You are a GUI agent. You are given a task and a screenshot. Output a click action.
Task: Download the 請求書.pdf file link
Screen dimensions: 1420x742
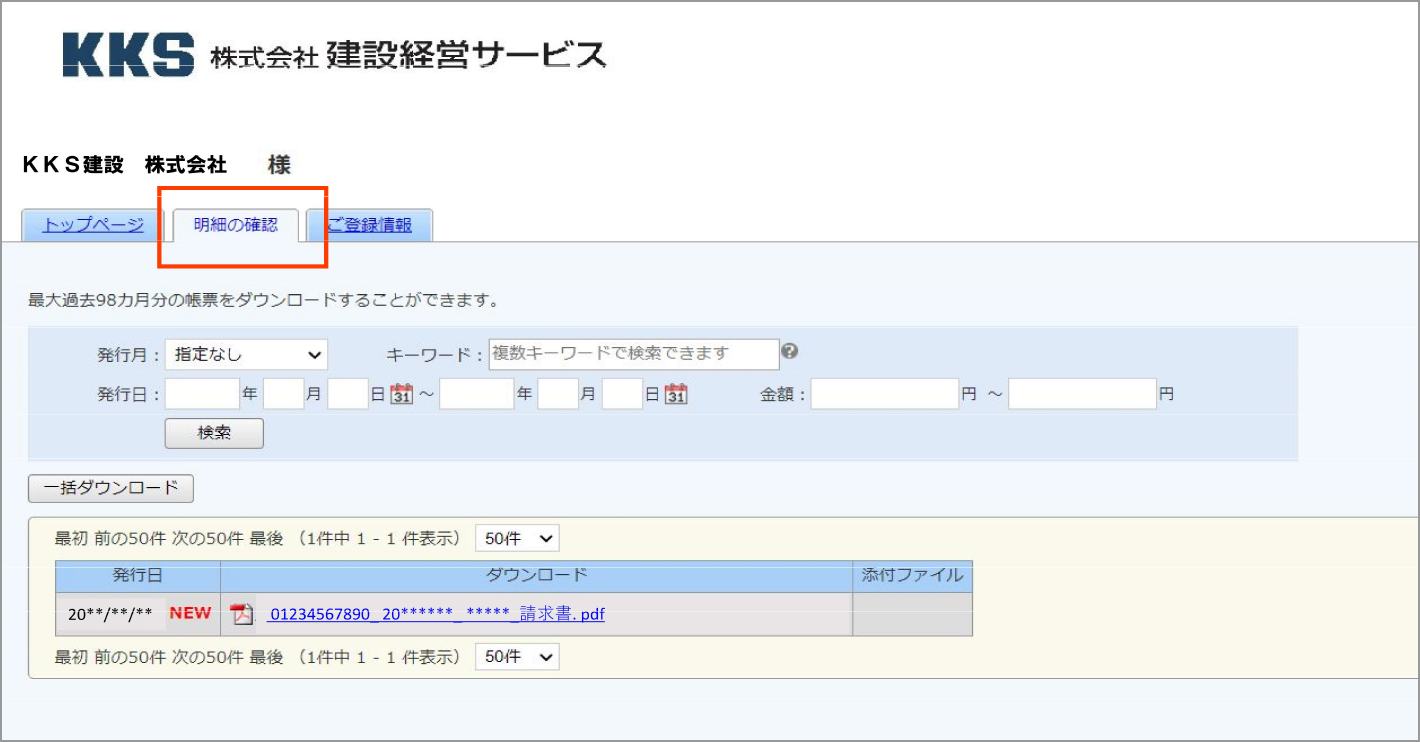(x=437, y=614)
